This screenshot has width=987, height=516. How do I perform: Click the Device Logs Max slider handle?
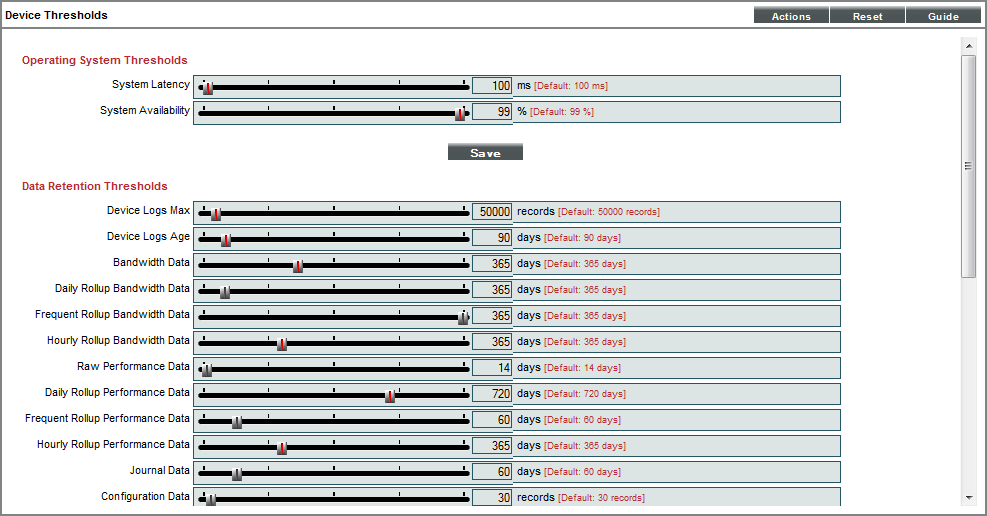215,214
